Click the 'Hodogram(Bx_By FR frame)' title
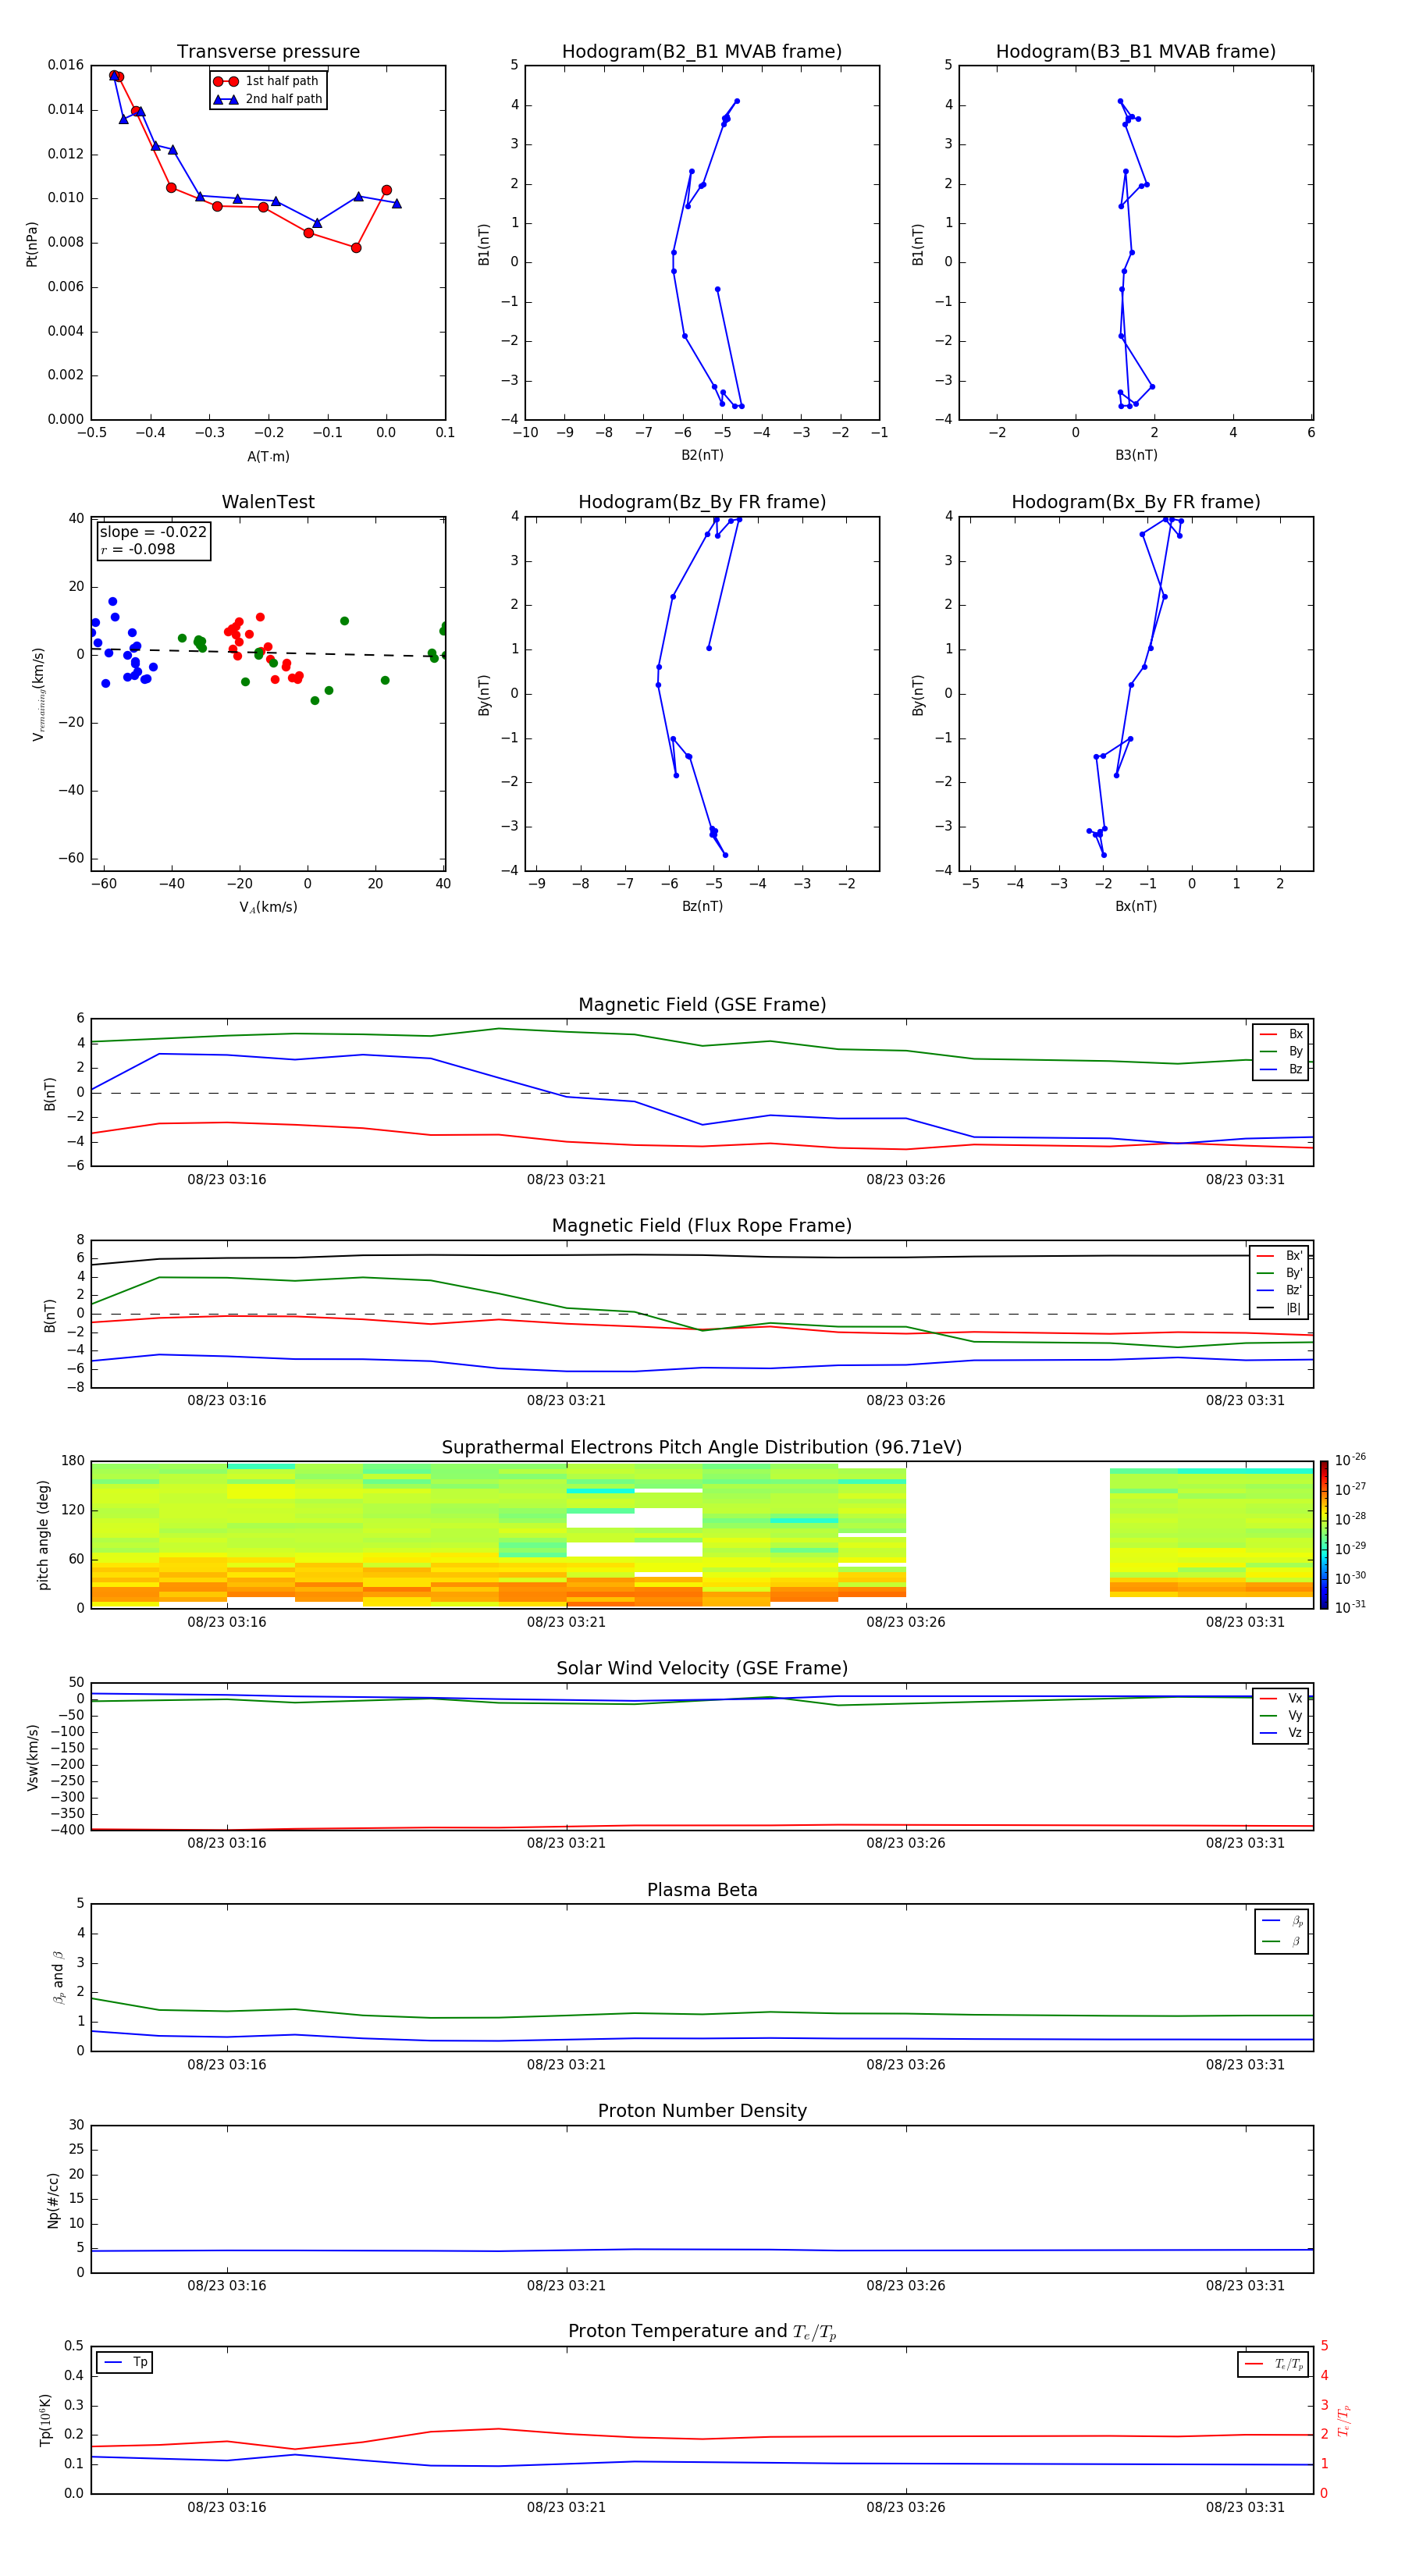Image resolution: width=1405 pixels, height=2576 pixels. pos(1135,502)
